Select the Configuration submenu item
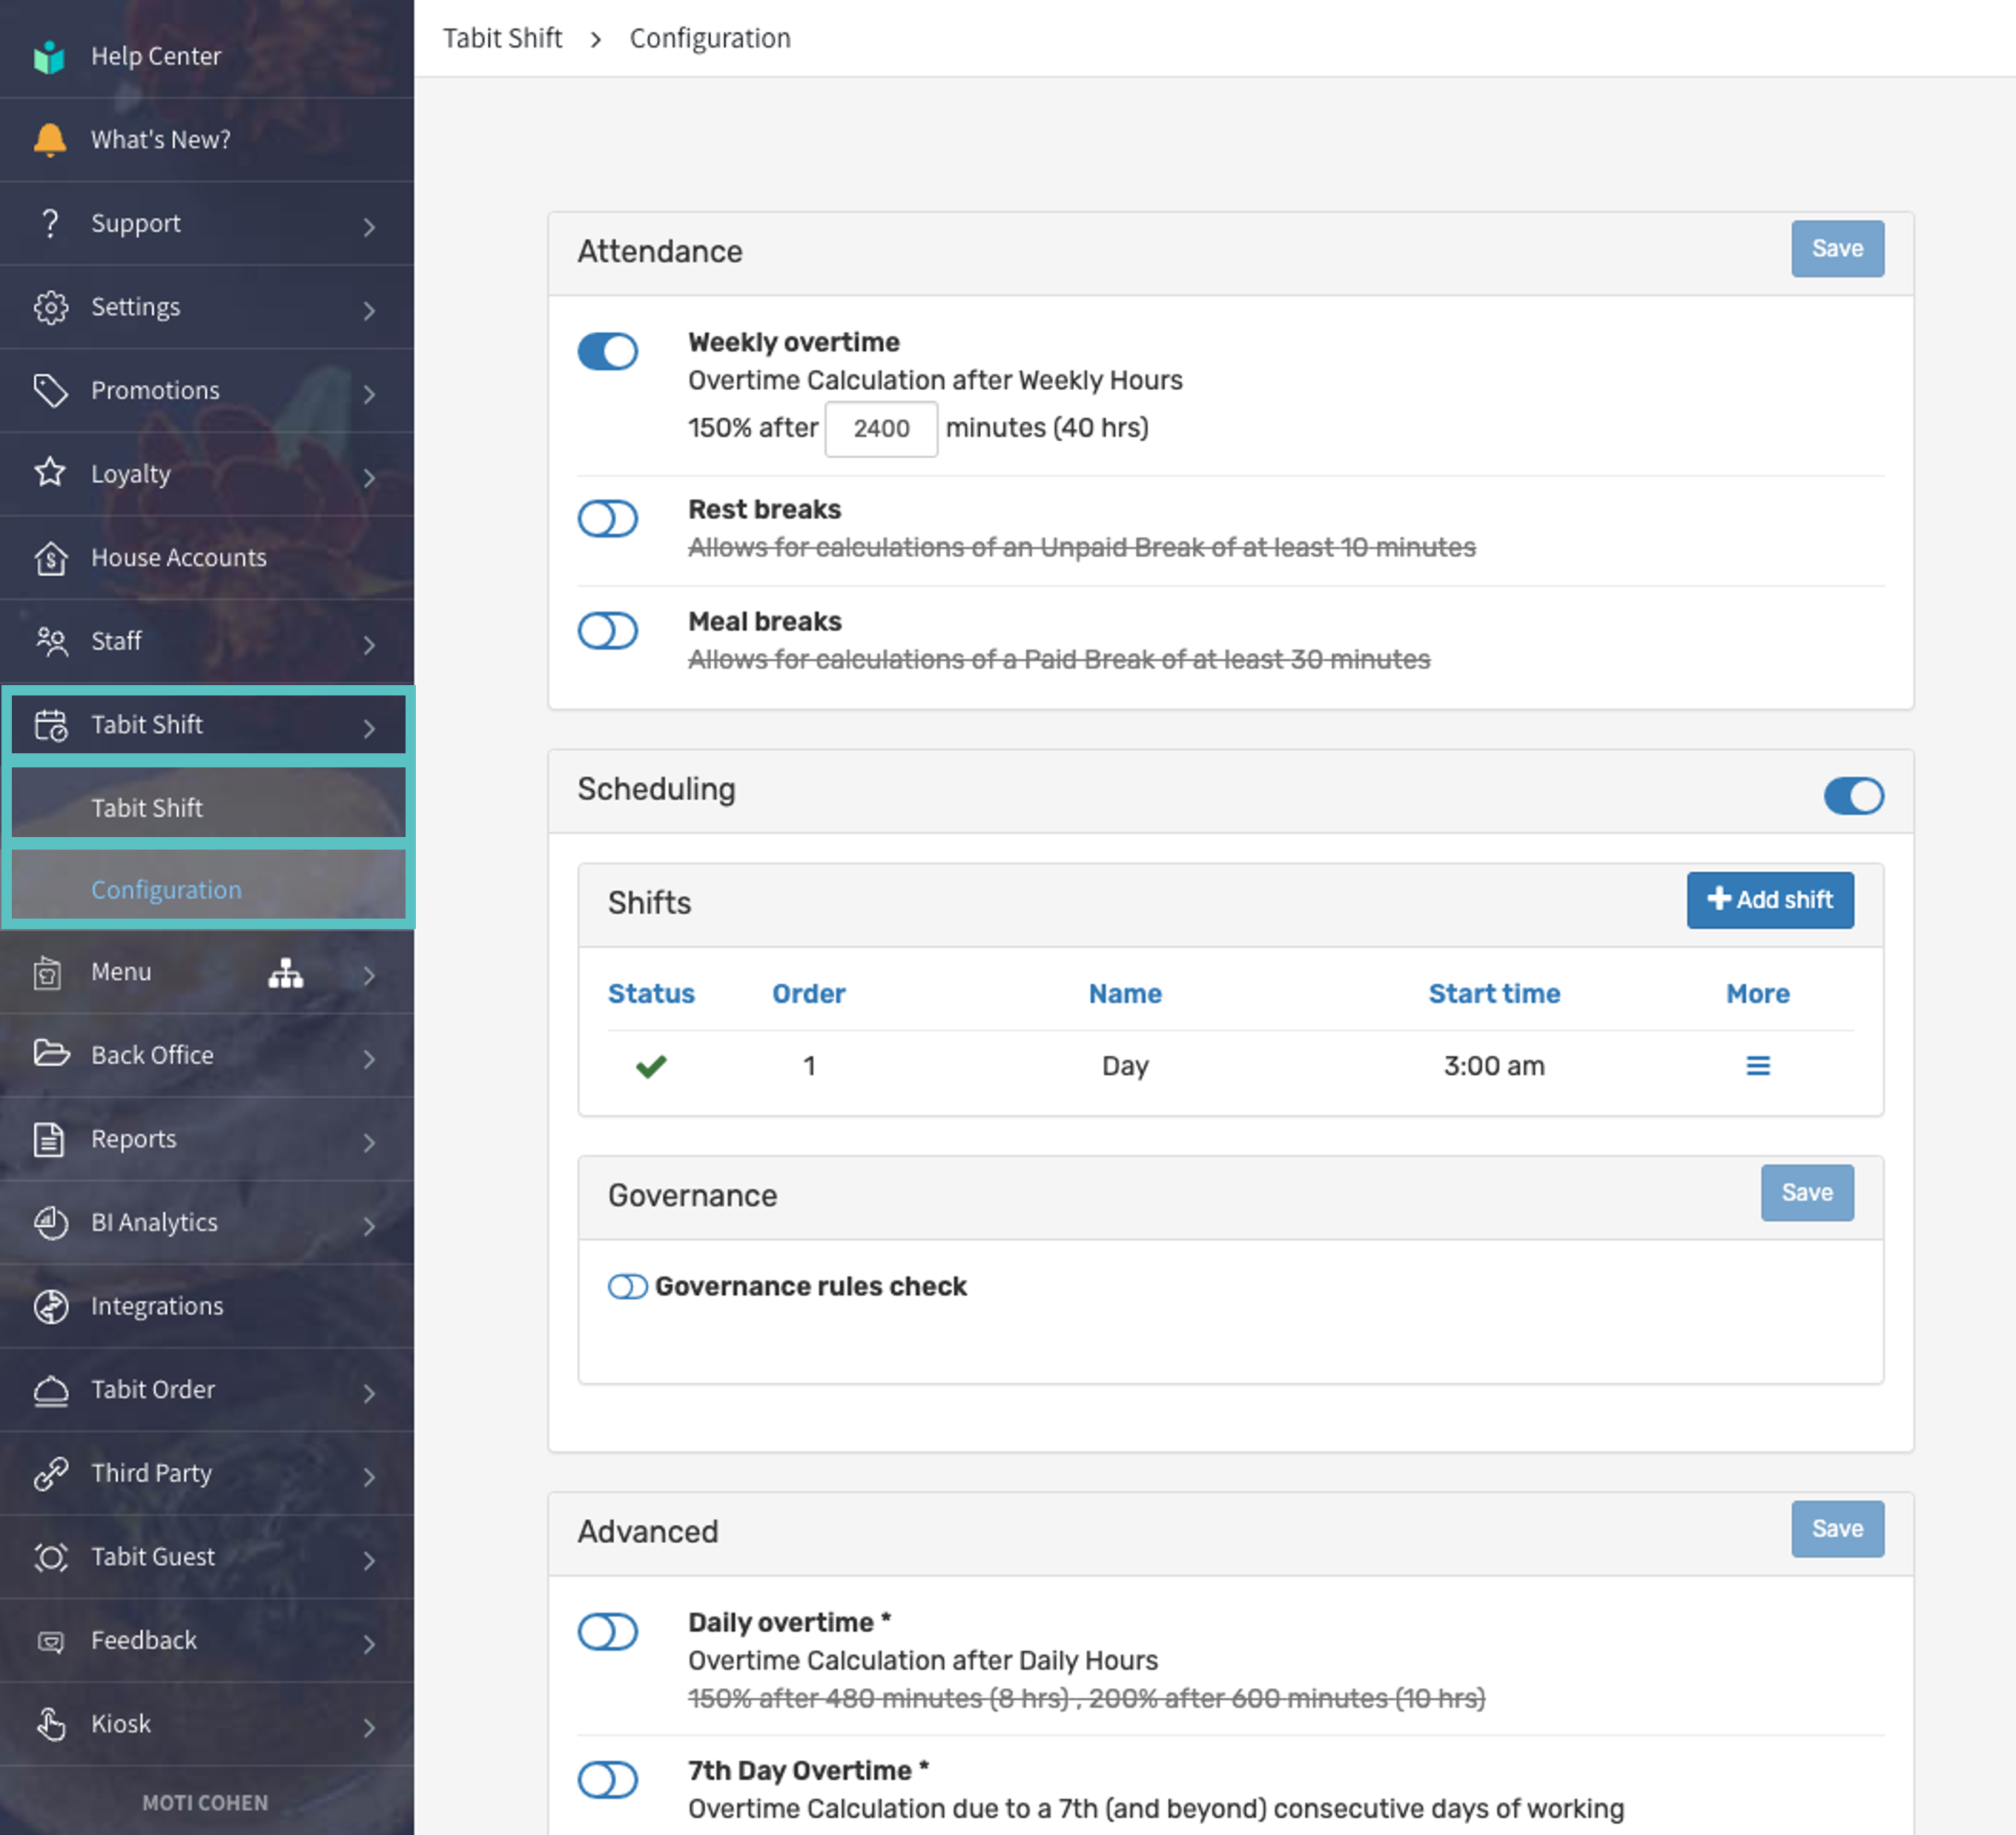The height and width of the screenshot is (1835, 2016). click(208, 889)
